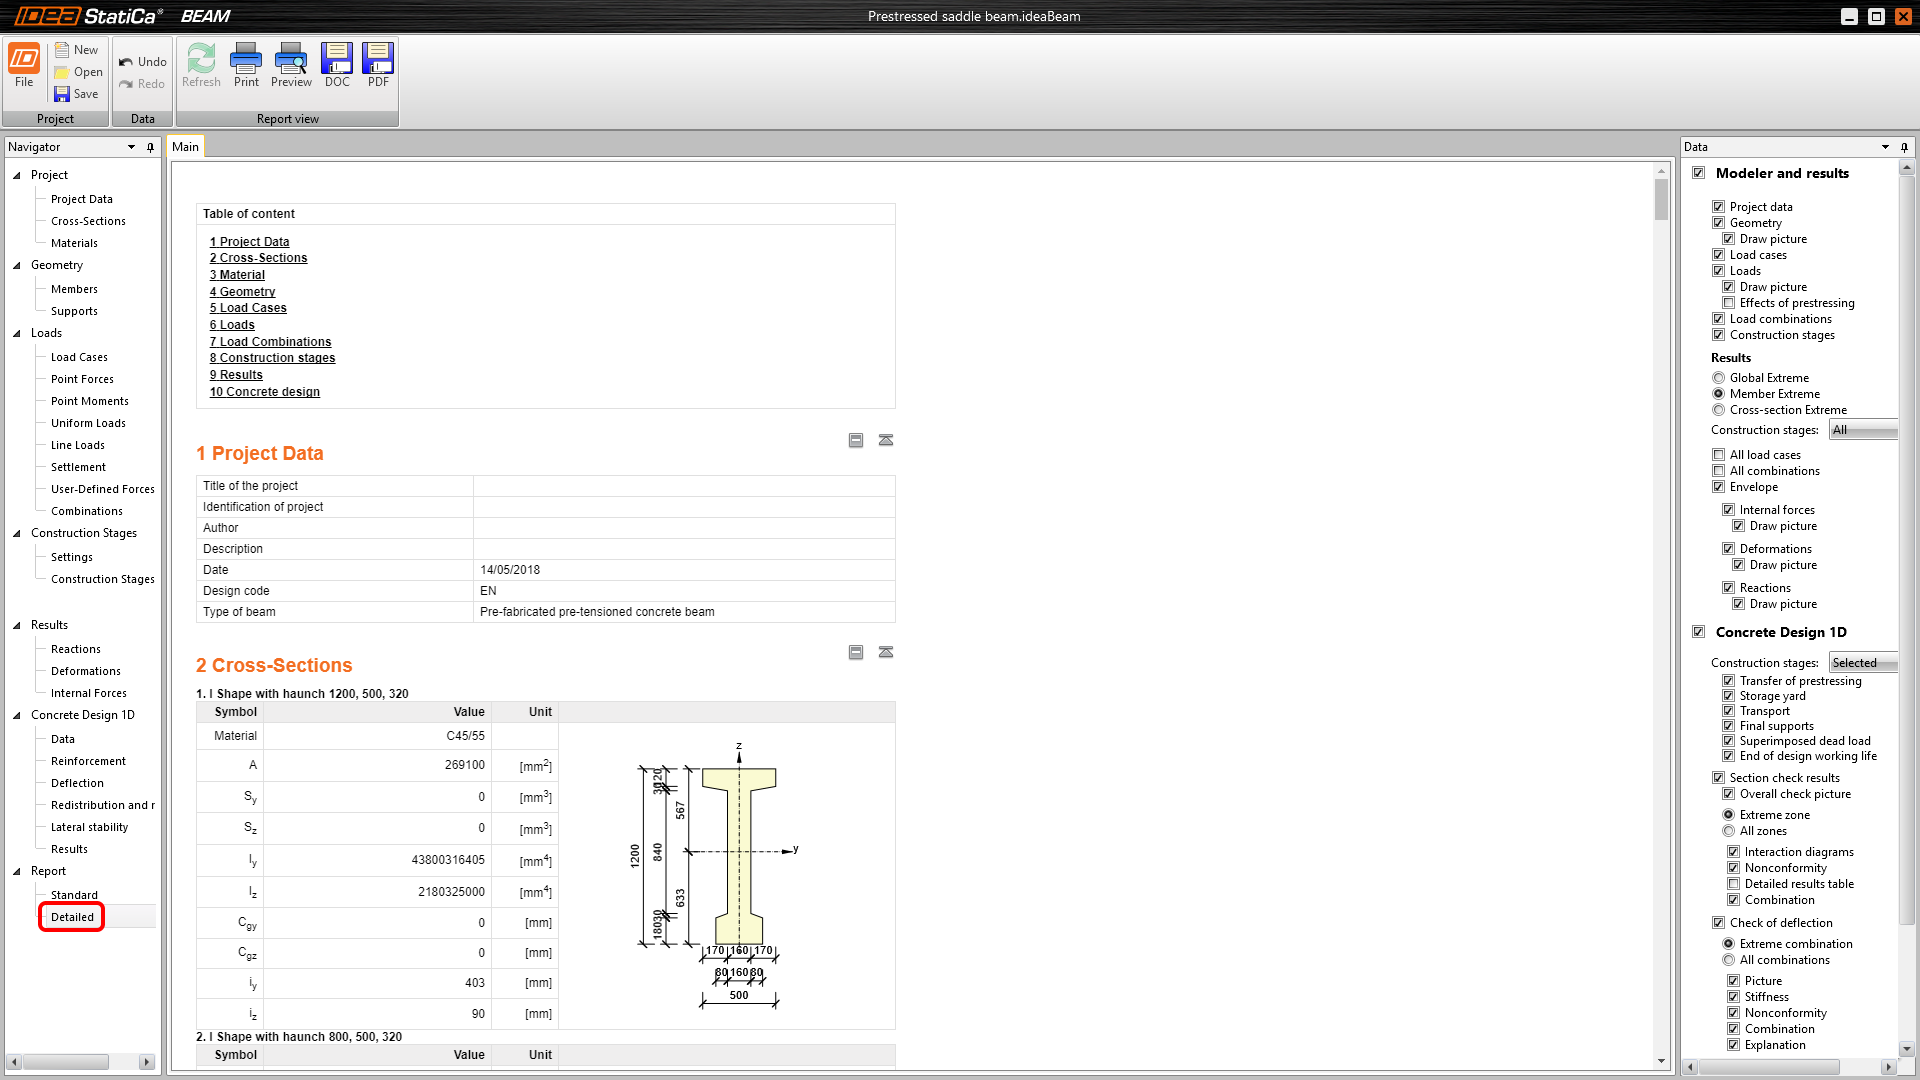
Task: Click the Navigator horizontal scrollbar
Action: click(66, 1062)
